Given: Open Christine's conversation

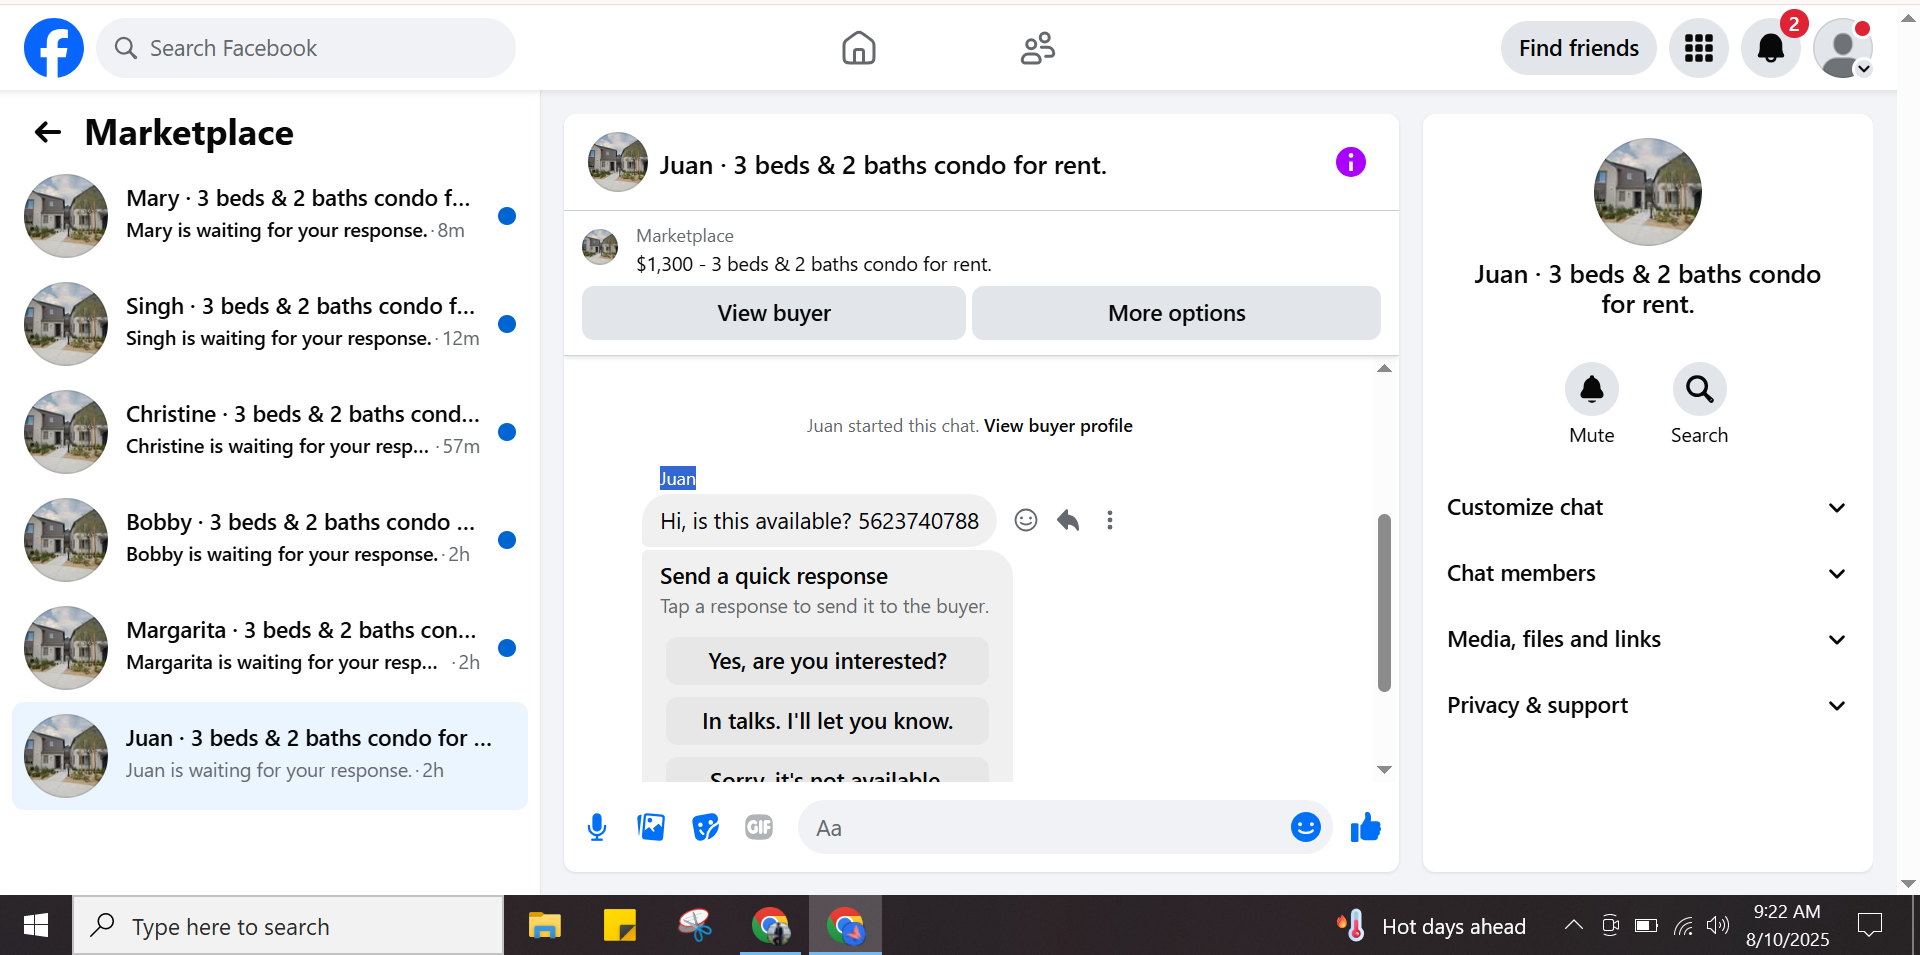Looking at the screenshot, I should click(x=270, y=431).
